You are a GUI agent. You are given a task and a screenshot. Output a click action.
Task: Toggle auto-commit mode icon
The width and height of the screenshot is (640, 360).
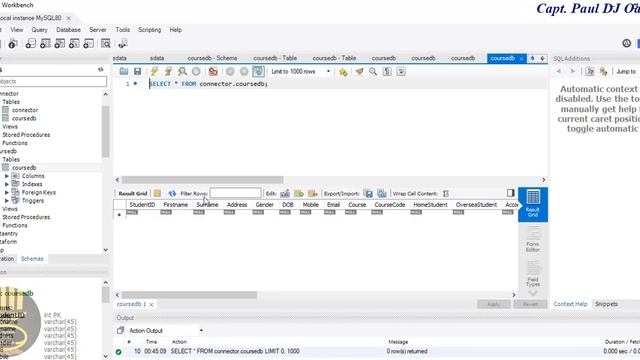258,71
